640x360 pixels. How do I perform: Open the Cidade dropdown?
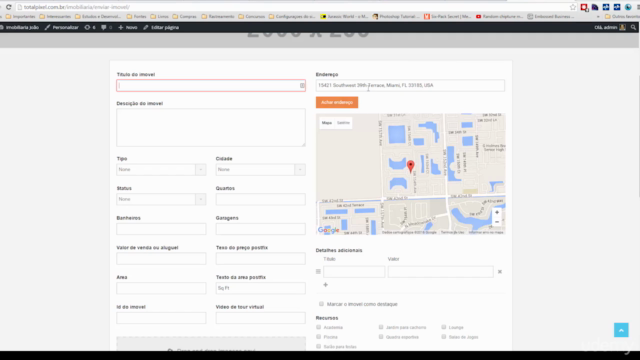point(260,169)
